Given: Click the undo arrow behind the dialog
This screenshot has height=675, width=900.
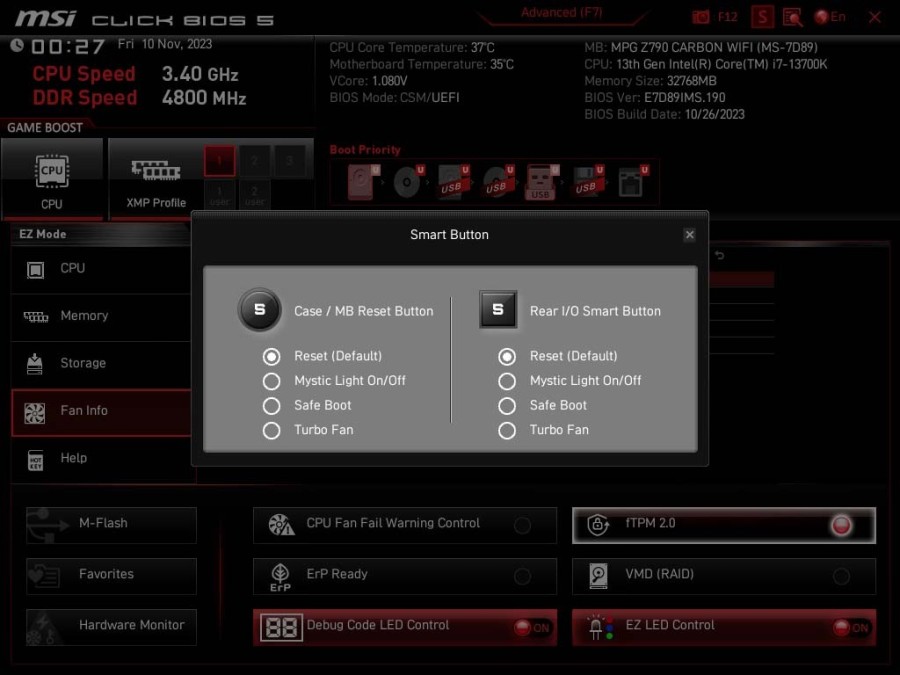Looking at the screenshot, I should coord(720,255).
